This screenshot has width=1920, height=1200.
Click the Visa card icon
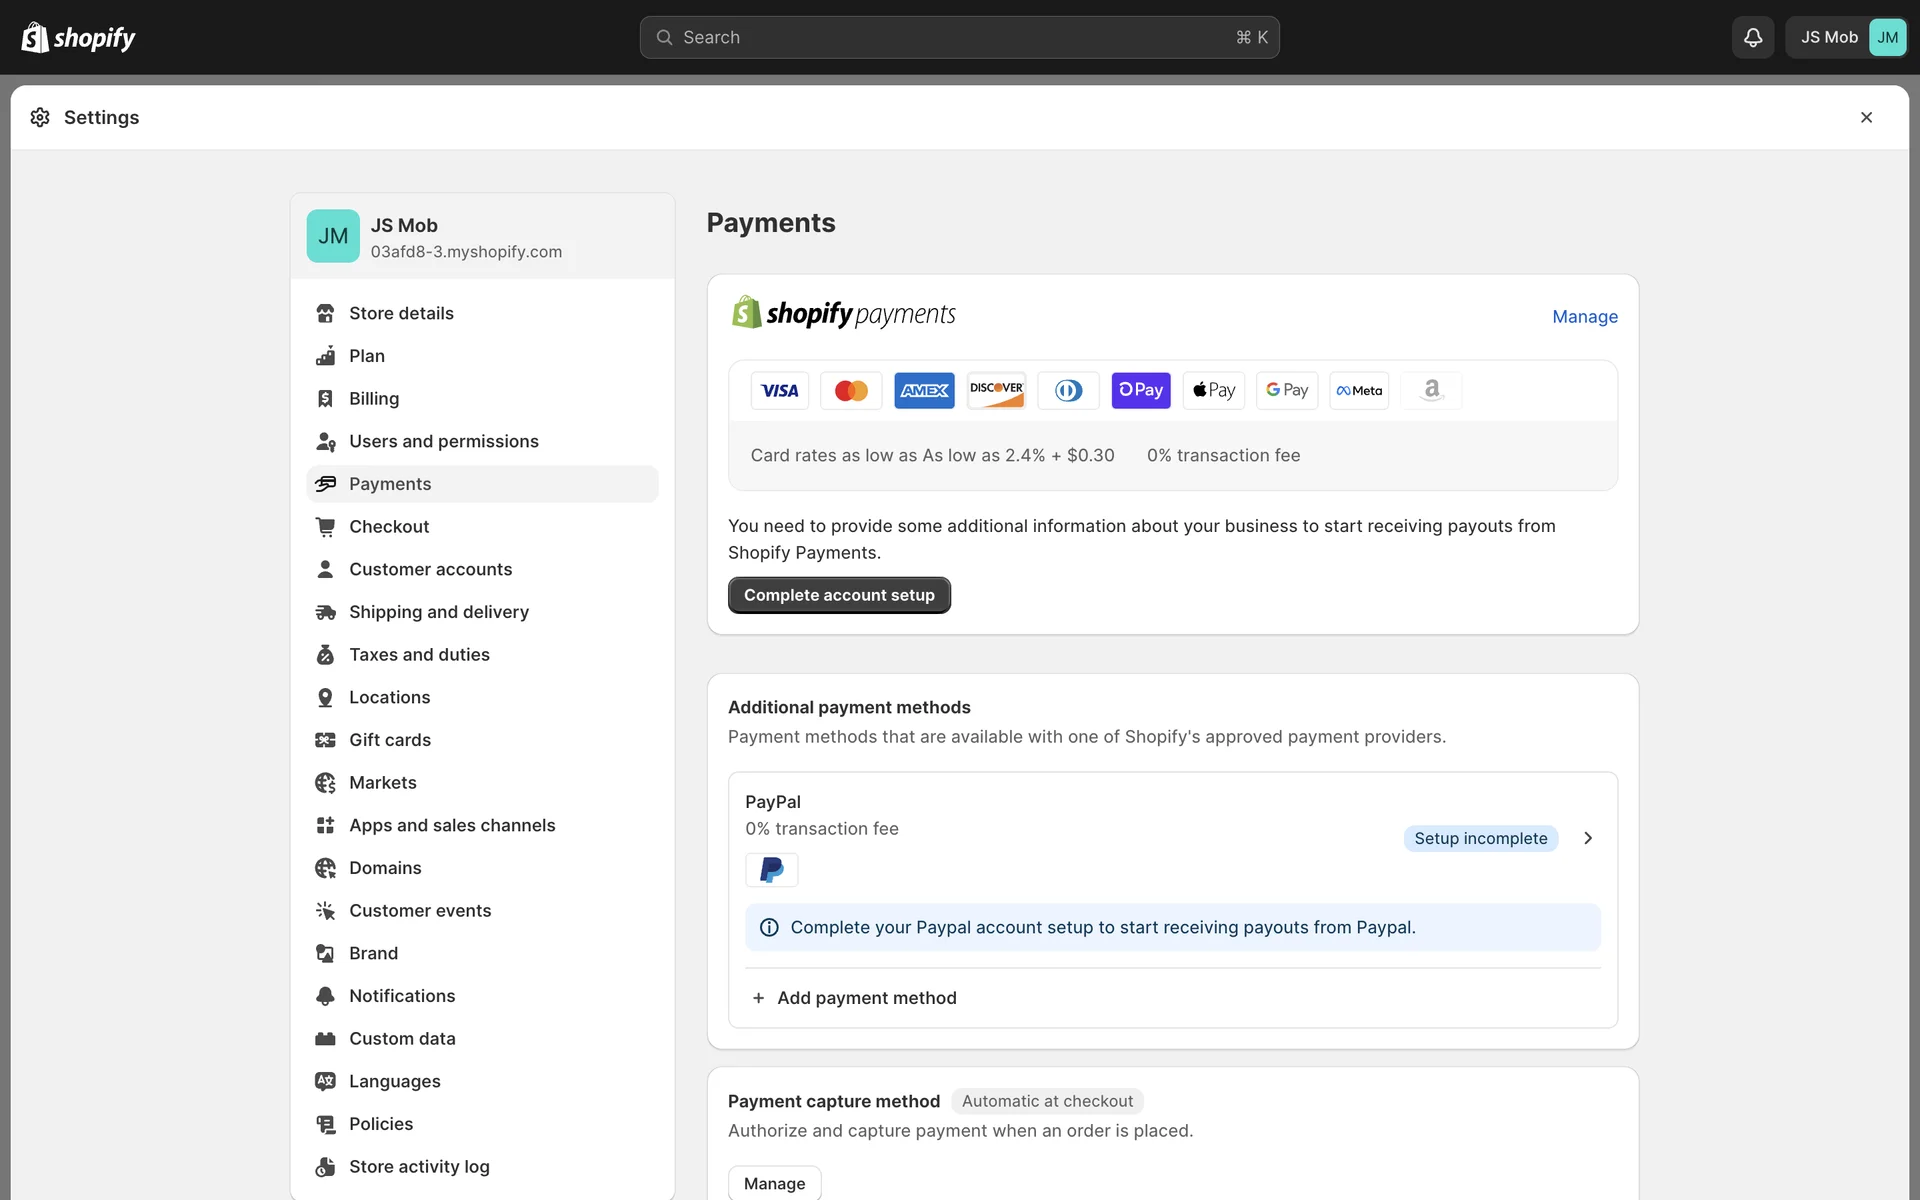click(779, 390)
